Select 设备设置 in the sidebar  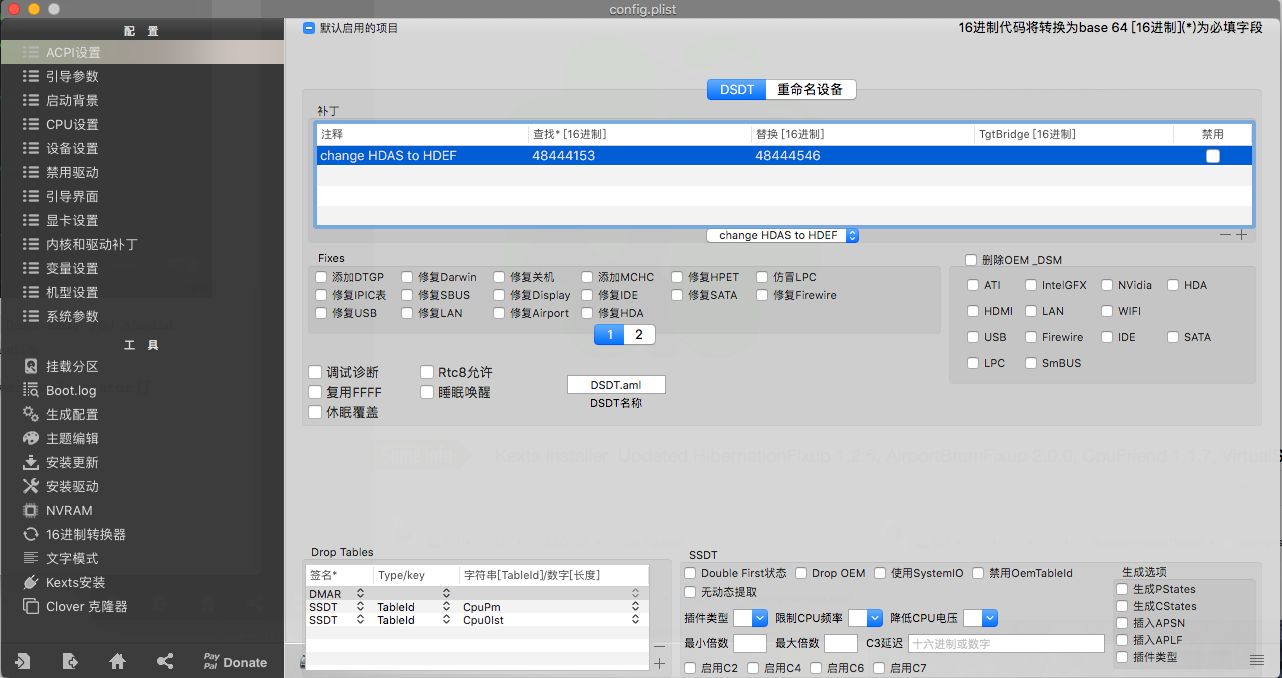(x=72, y=148)
